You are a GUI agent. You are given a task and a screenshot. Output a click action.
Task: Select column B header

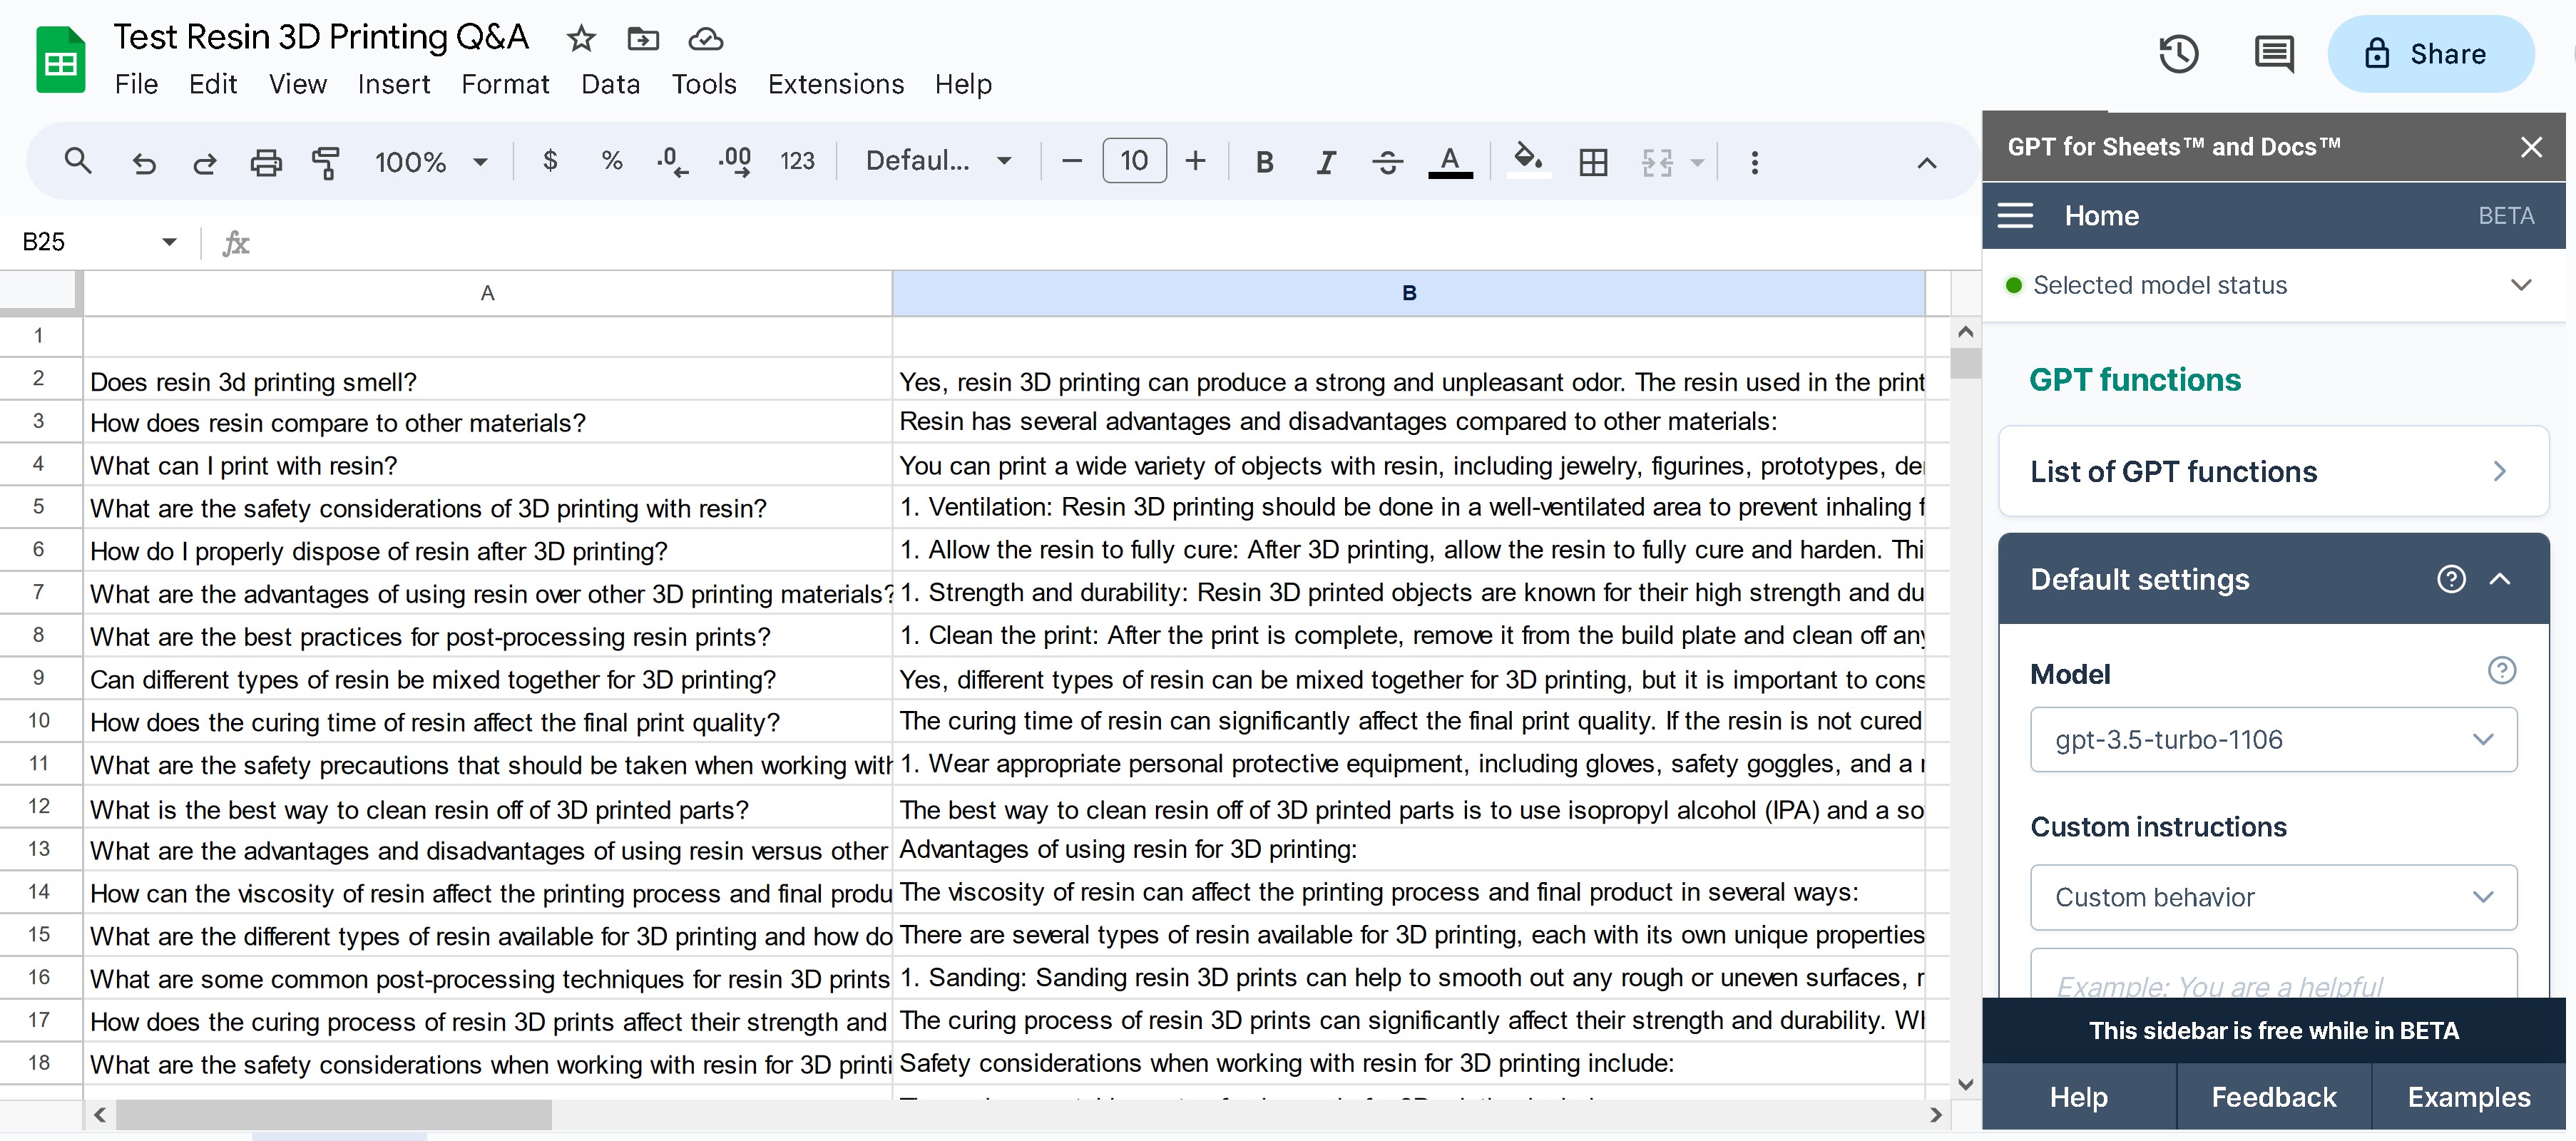1408,293
